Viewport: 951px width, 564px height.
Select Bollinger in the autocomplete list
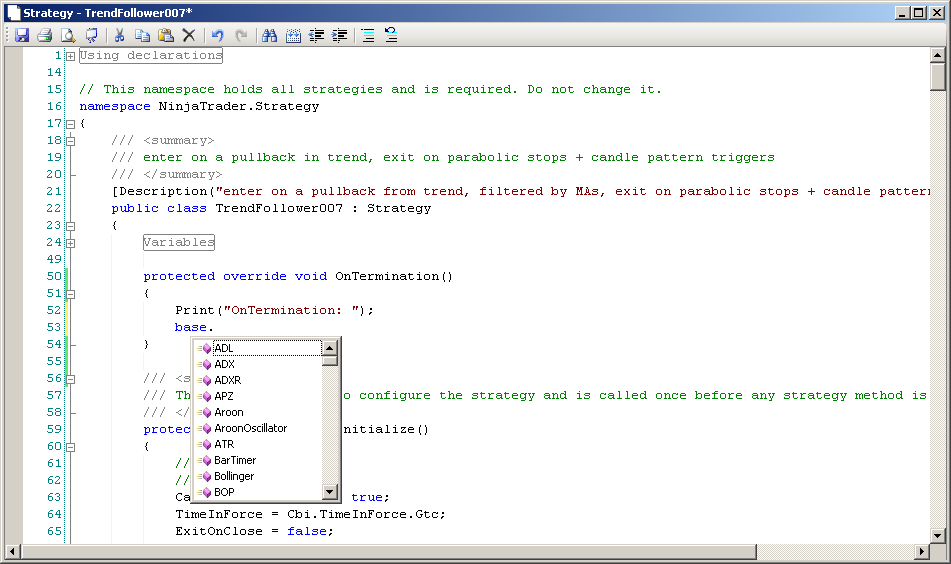[x=258, y=477]
